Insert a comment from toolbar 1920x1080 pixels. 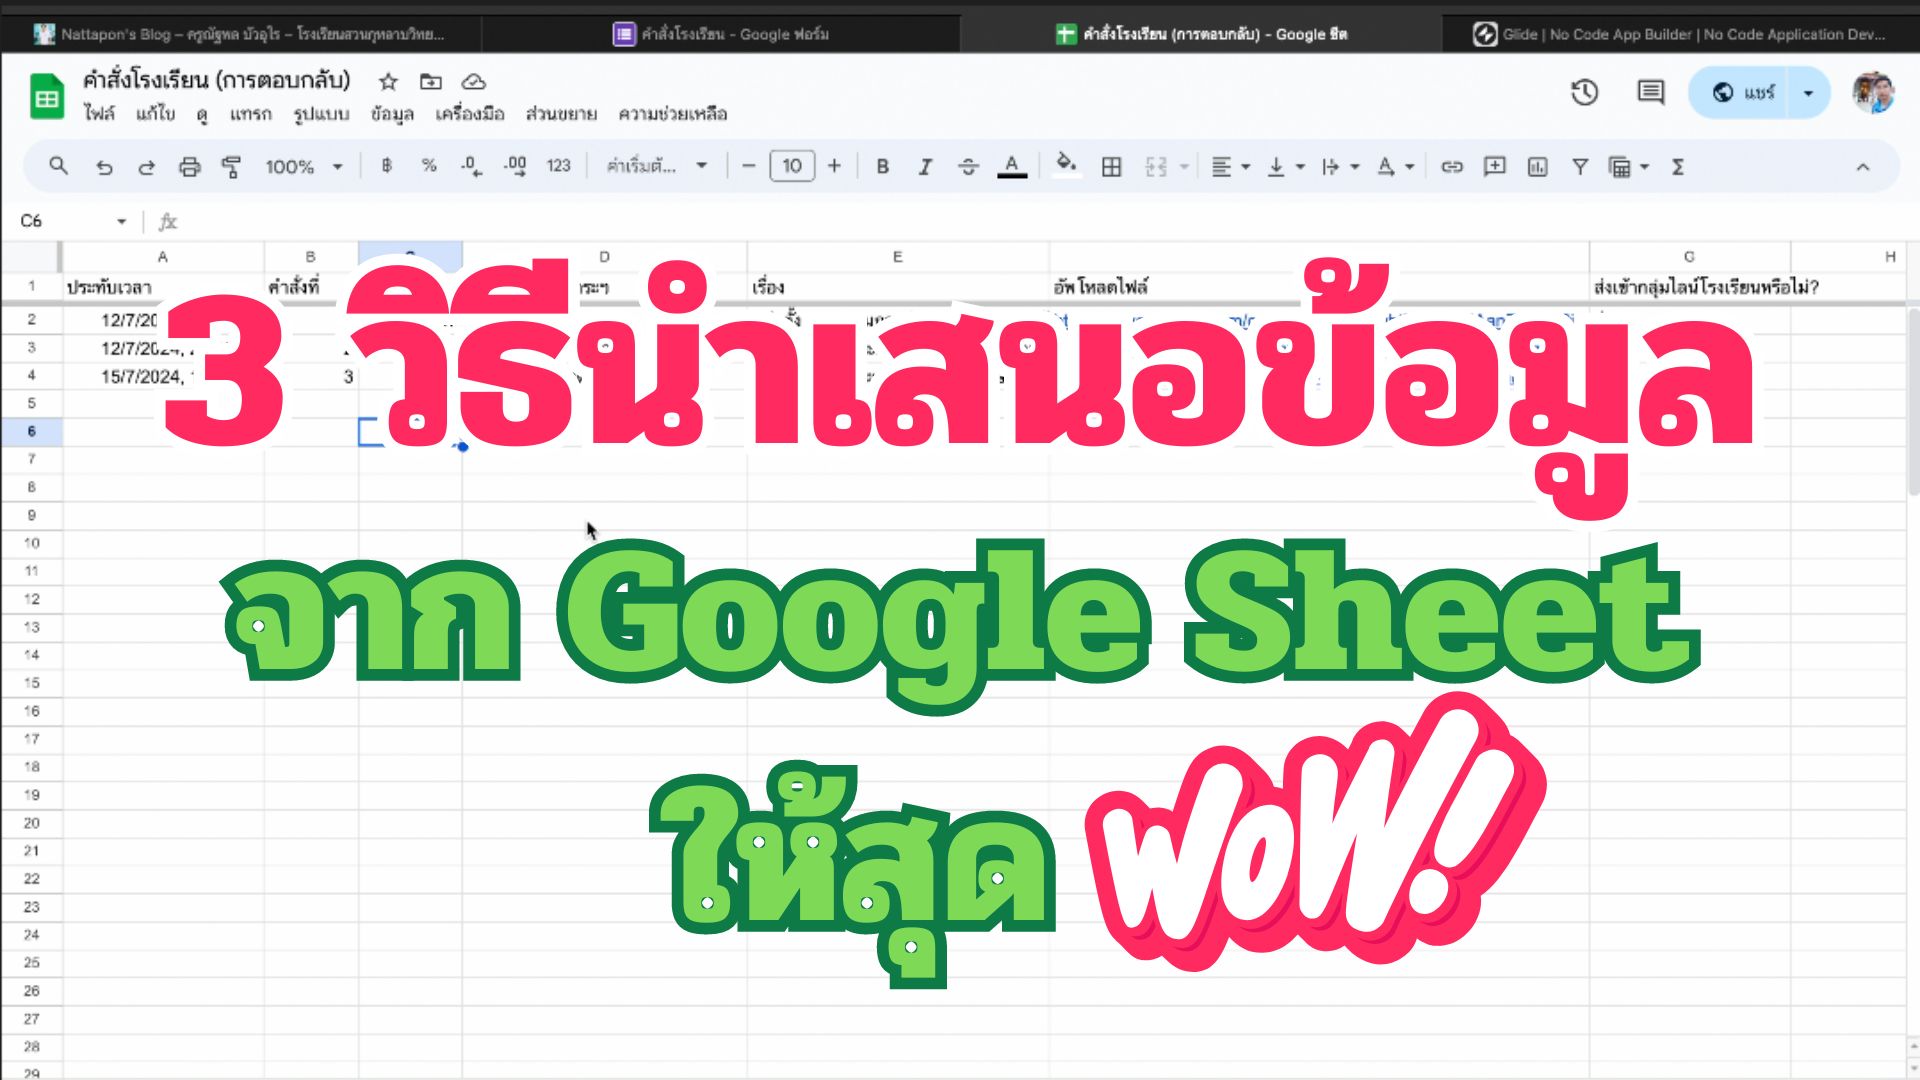click(x=1494, y=166)
